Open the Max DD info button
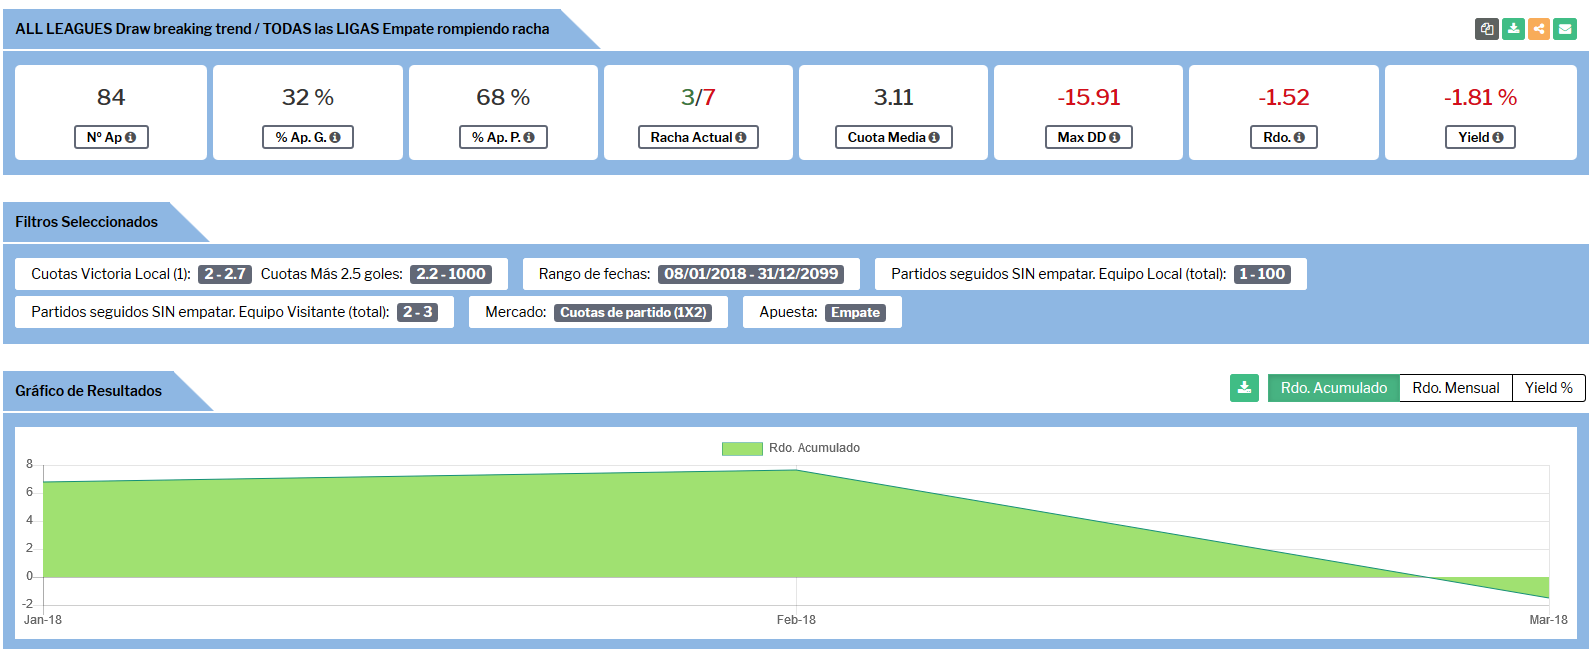Screen dimensions: 1592x656 pos(1088,137)
